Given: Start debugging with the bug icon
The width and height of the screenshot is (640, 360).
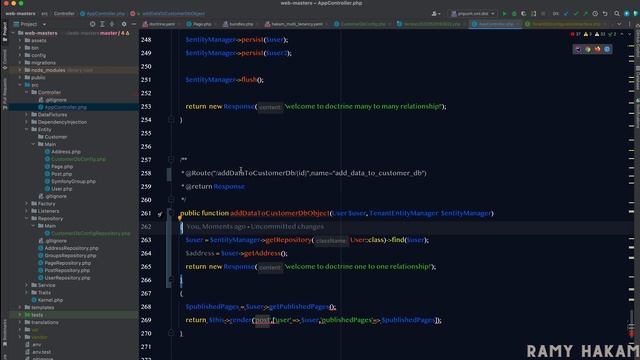Looking at the screenshot, I should tap(514, 13).
